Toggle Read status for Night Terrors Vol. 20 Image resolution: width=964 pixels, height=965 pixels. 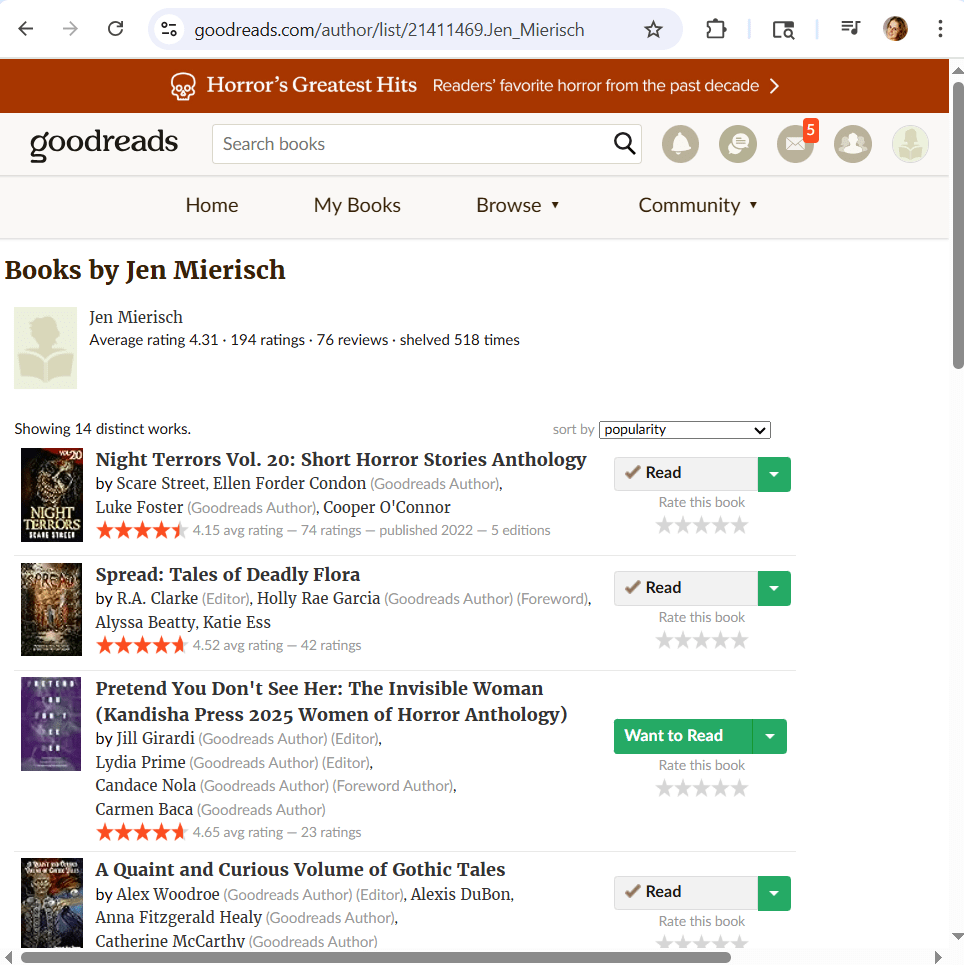685,474
